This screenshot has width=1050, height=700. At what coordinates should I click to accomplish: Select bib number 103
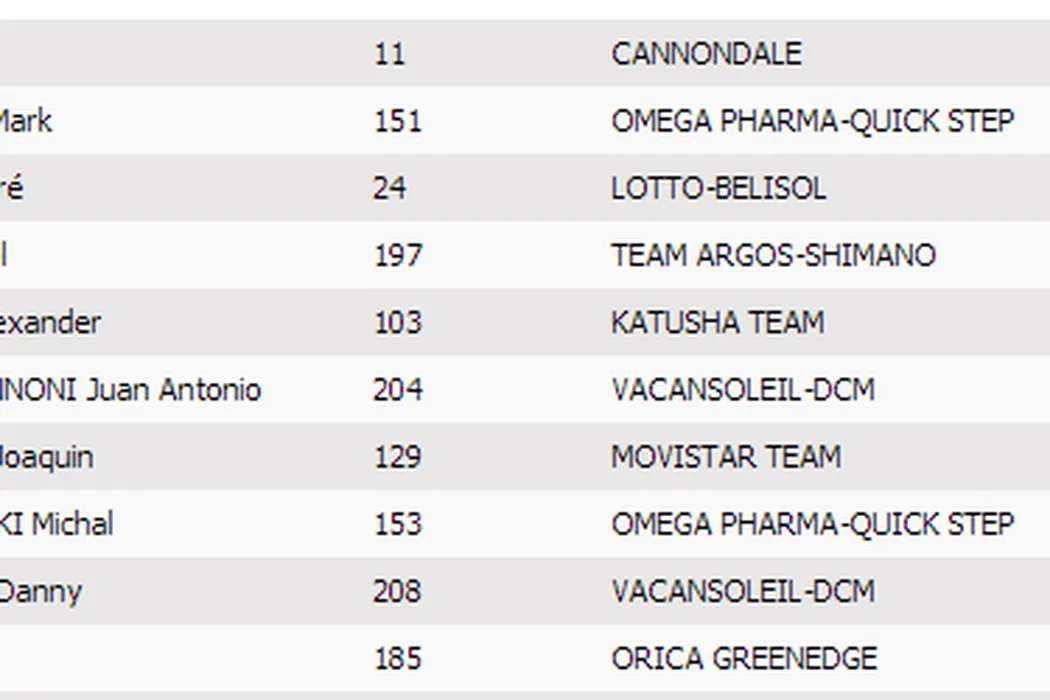tap(397, 322)
